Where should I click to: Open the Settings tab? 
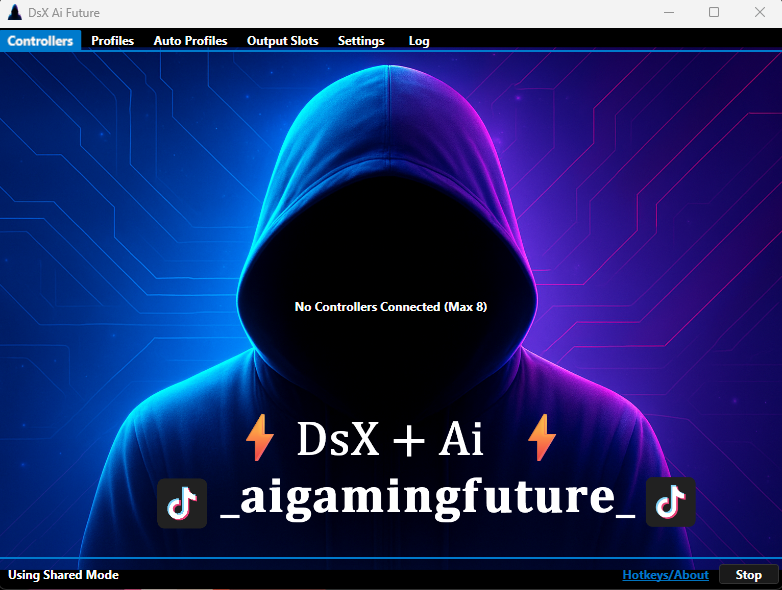point(361,40)
